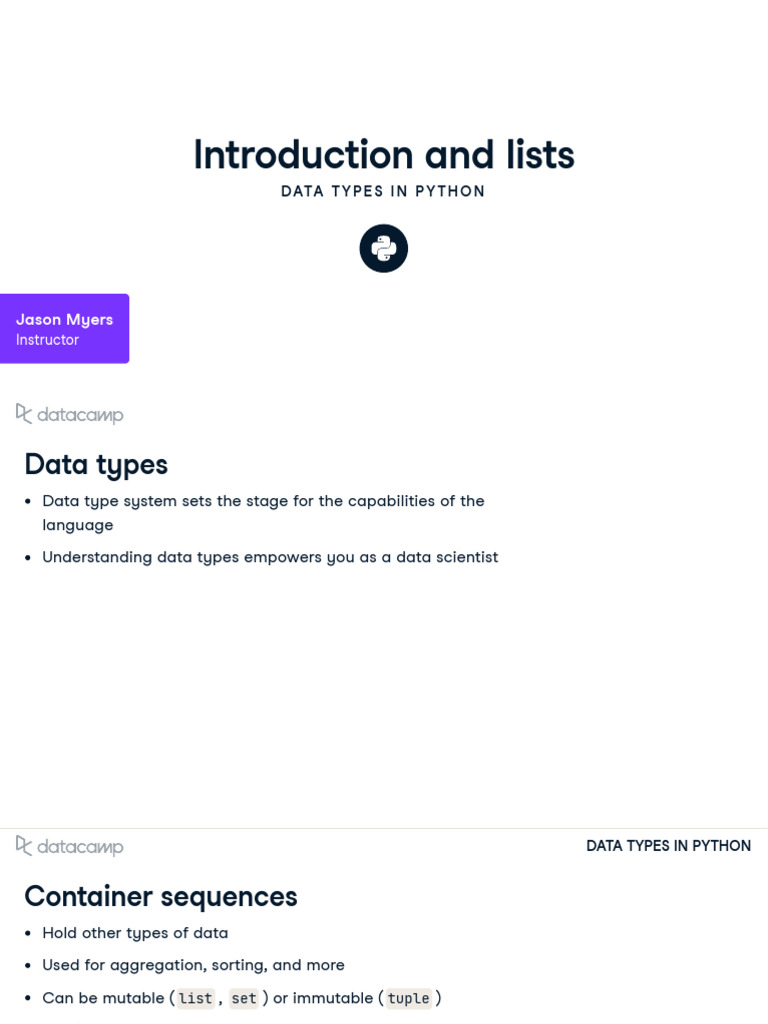Click the 'tuple' code snippet
The width and height of the screenshot is (768, 1024).
408,998
